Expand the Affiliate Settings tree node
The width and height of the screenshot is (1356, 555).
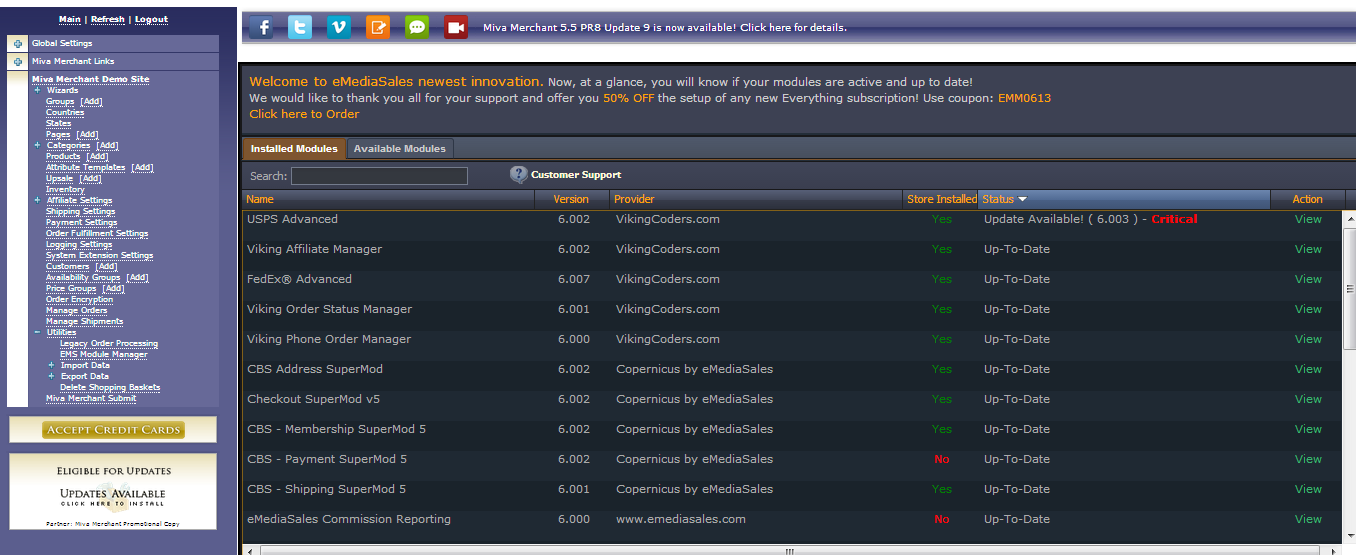pyautogui.click(x=37, y=200)
